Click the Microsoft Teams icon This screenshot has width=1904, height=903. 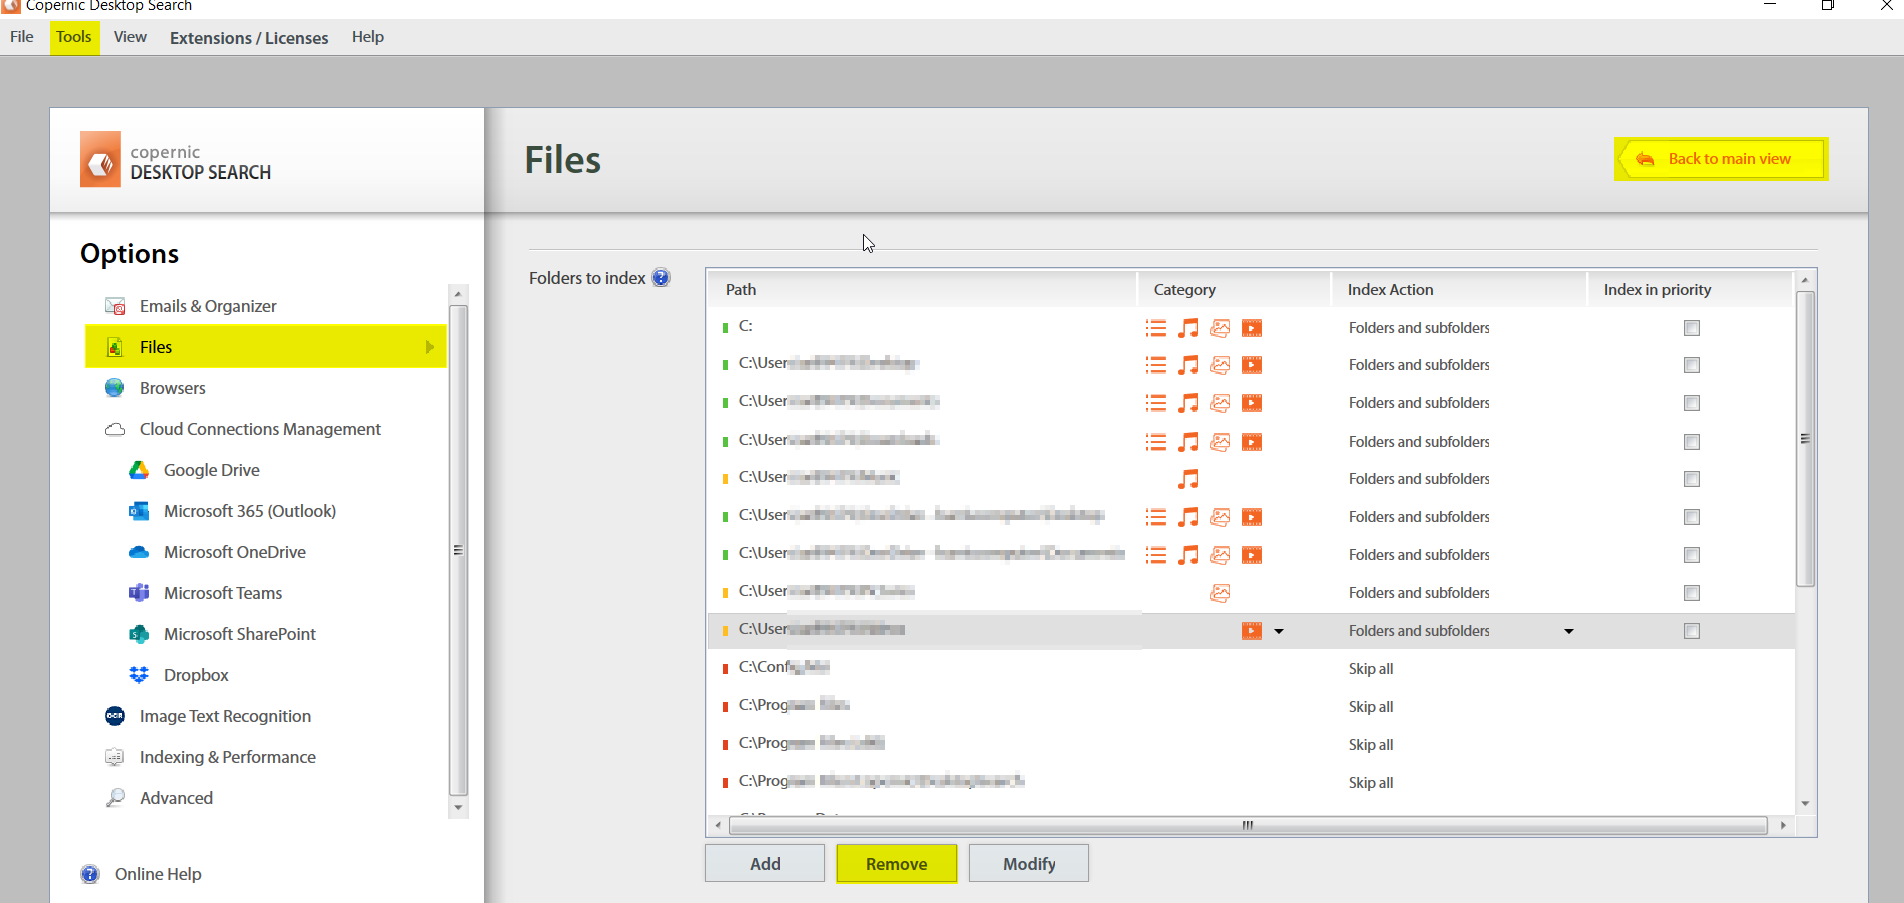(x=139, y=593)
